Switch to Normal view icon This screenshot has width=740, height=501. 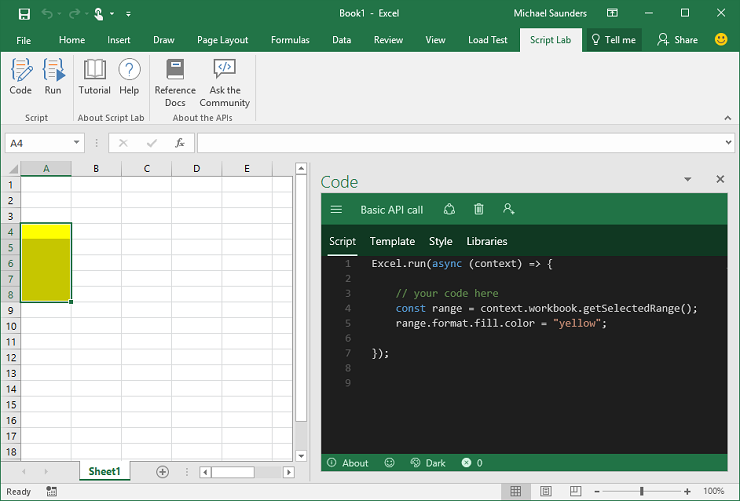click(x=515, y=491)
